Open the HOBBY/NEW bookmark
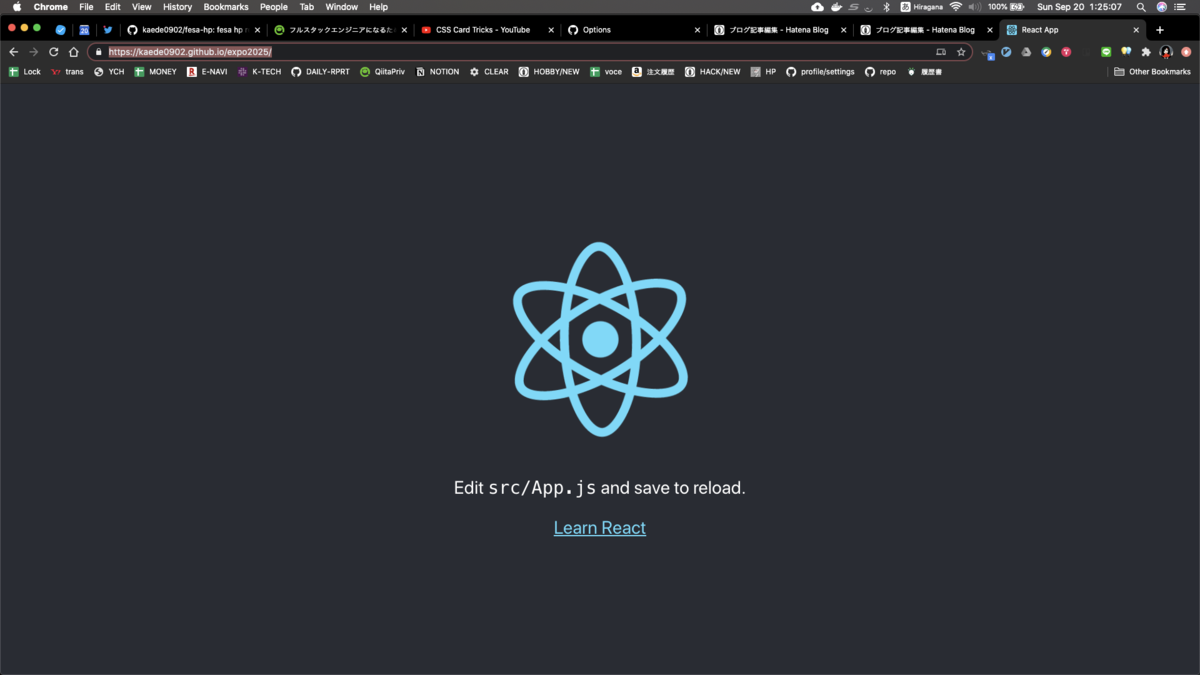Viewport: 1200px width, 675px height. pos(549,72)
